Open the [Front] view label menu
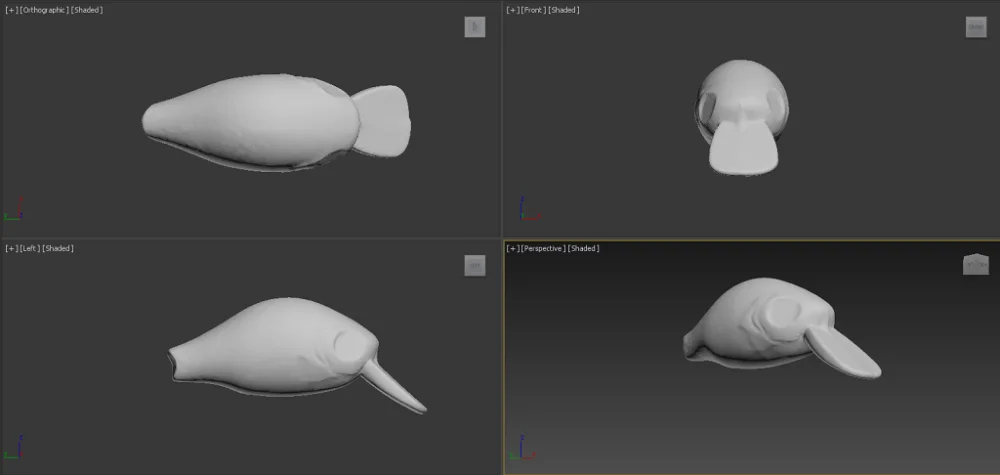Screen dimensions: 1000x475 (x=533, y=10)
